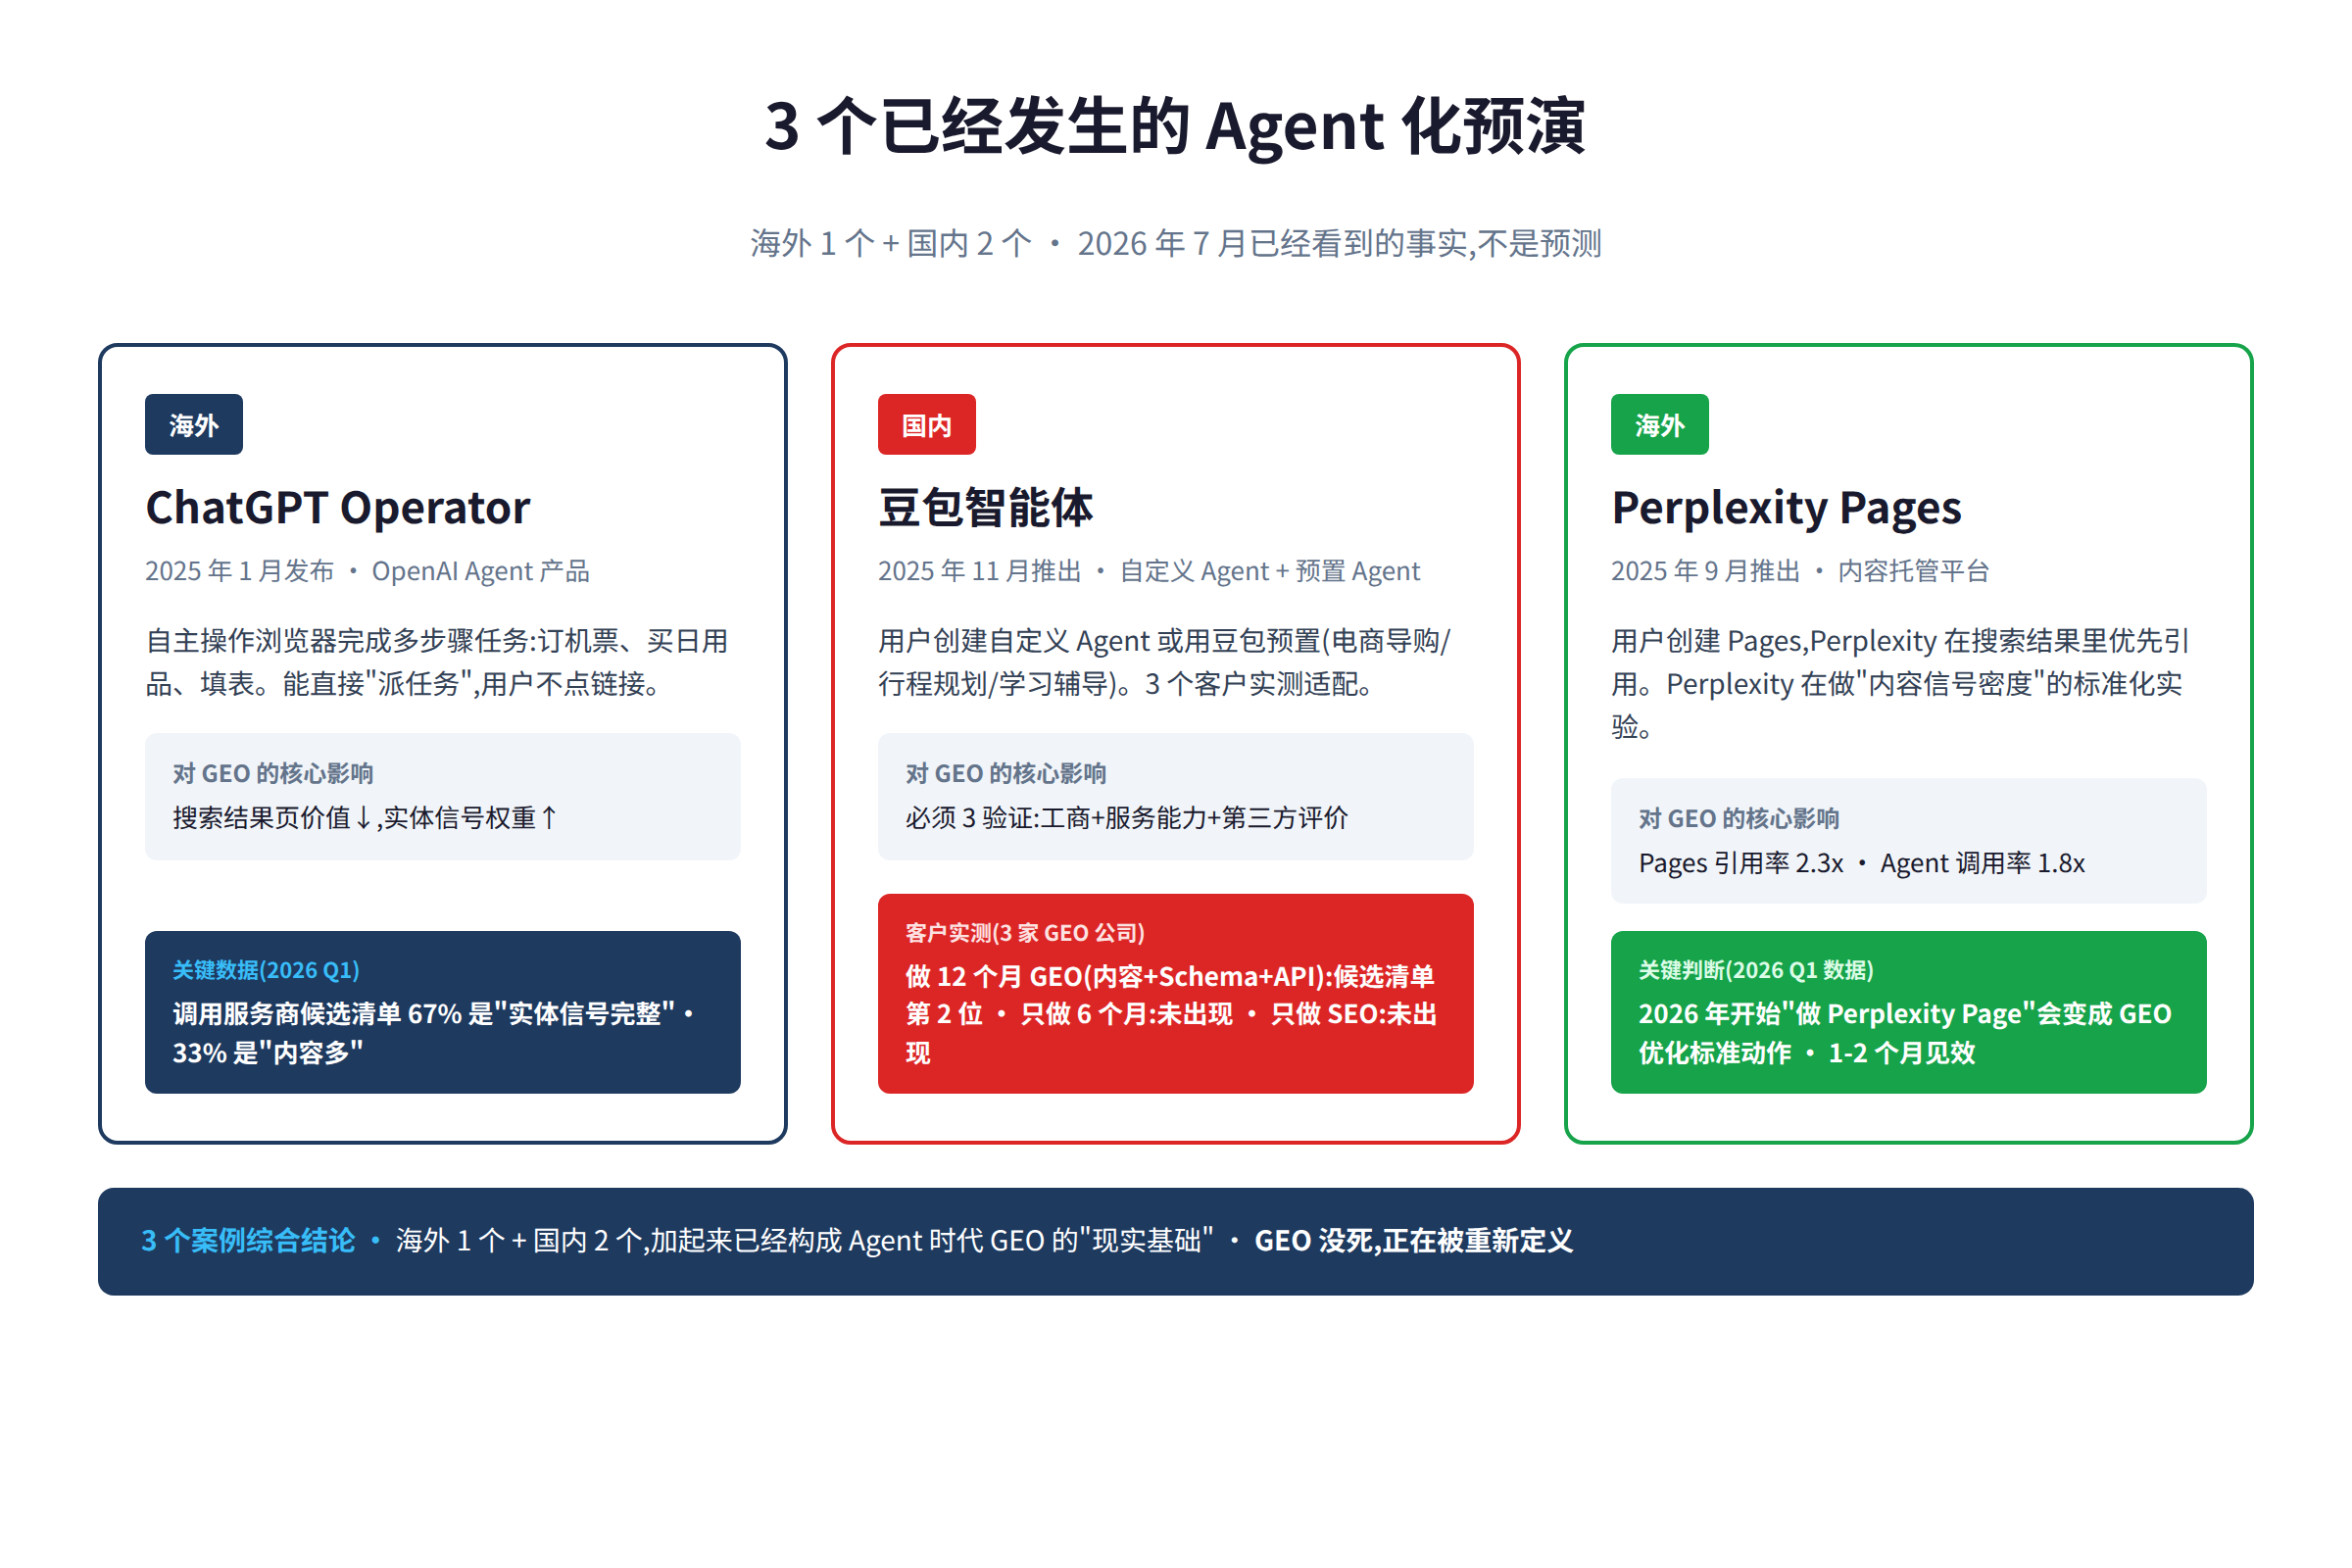
Task: Select '2025 年 9 月推出 · 内容托管平台' line
Action: (1800, 571)
